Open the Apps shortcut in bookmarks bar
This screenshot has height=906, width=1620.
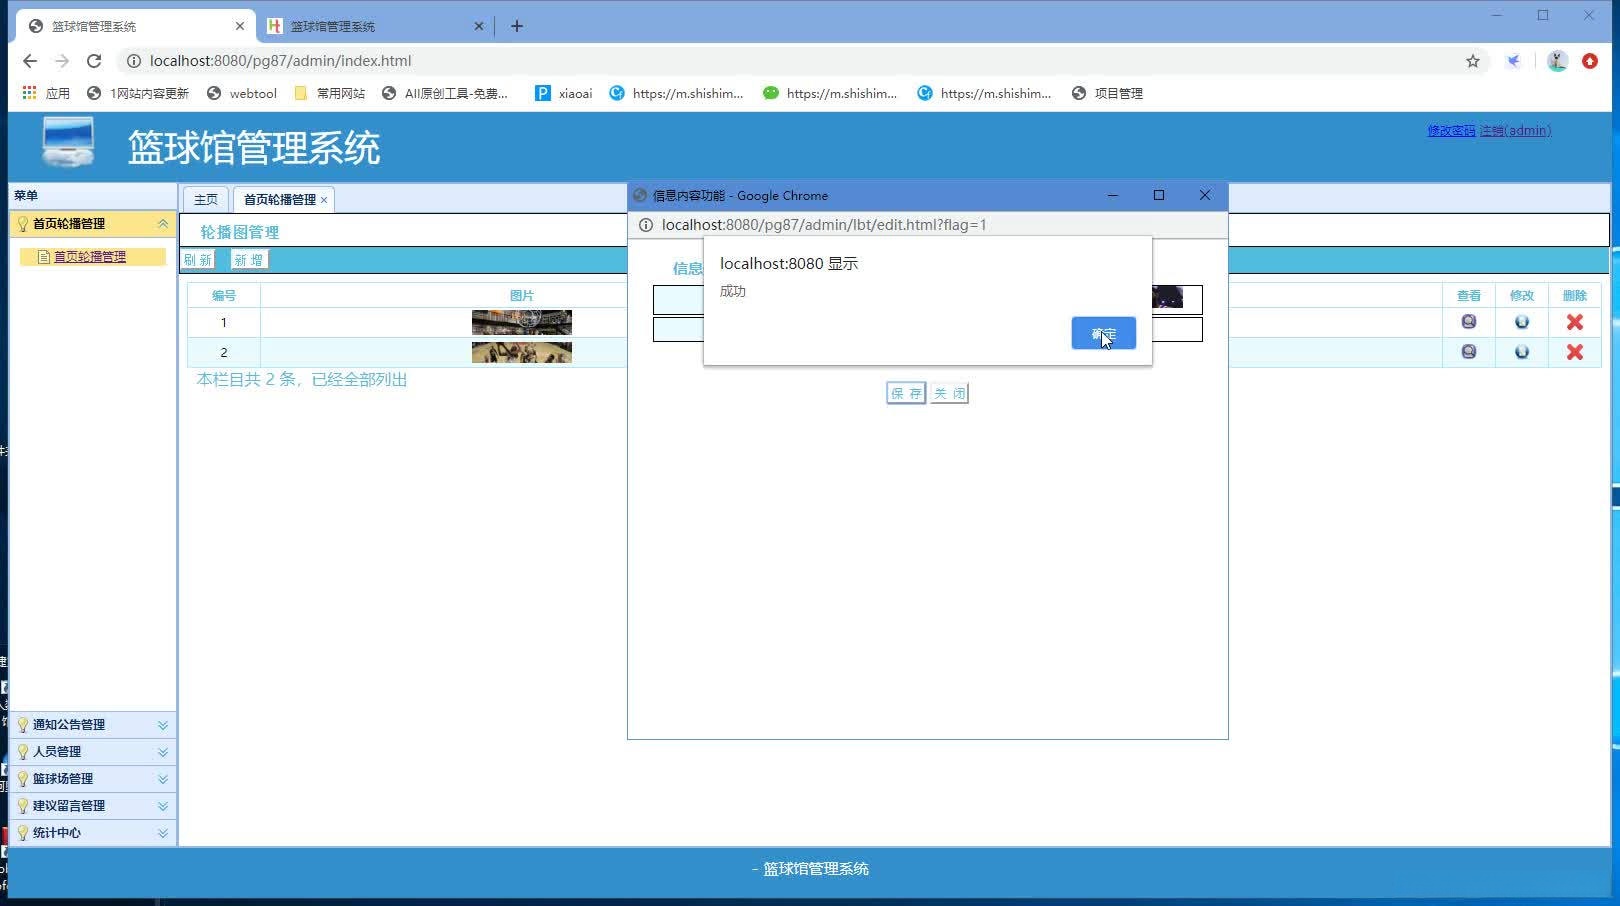46,93
